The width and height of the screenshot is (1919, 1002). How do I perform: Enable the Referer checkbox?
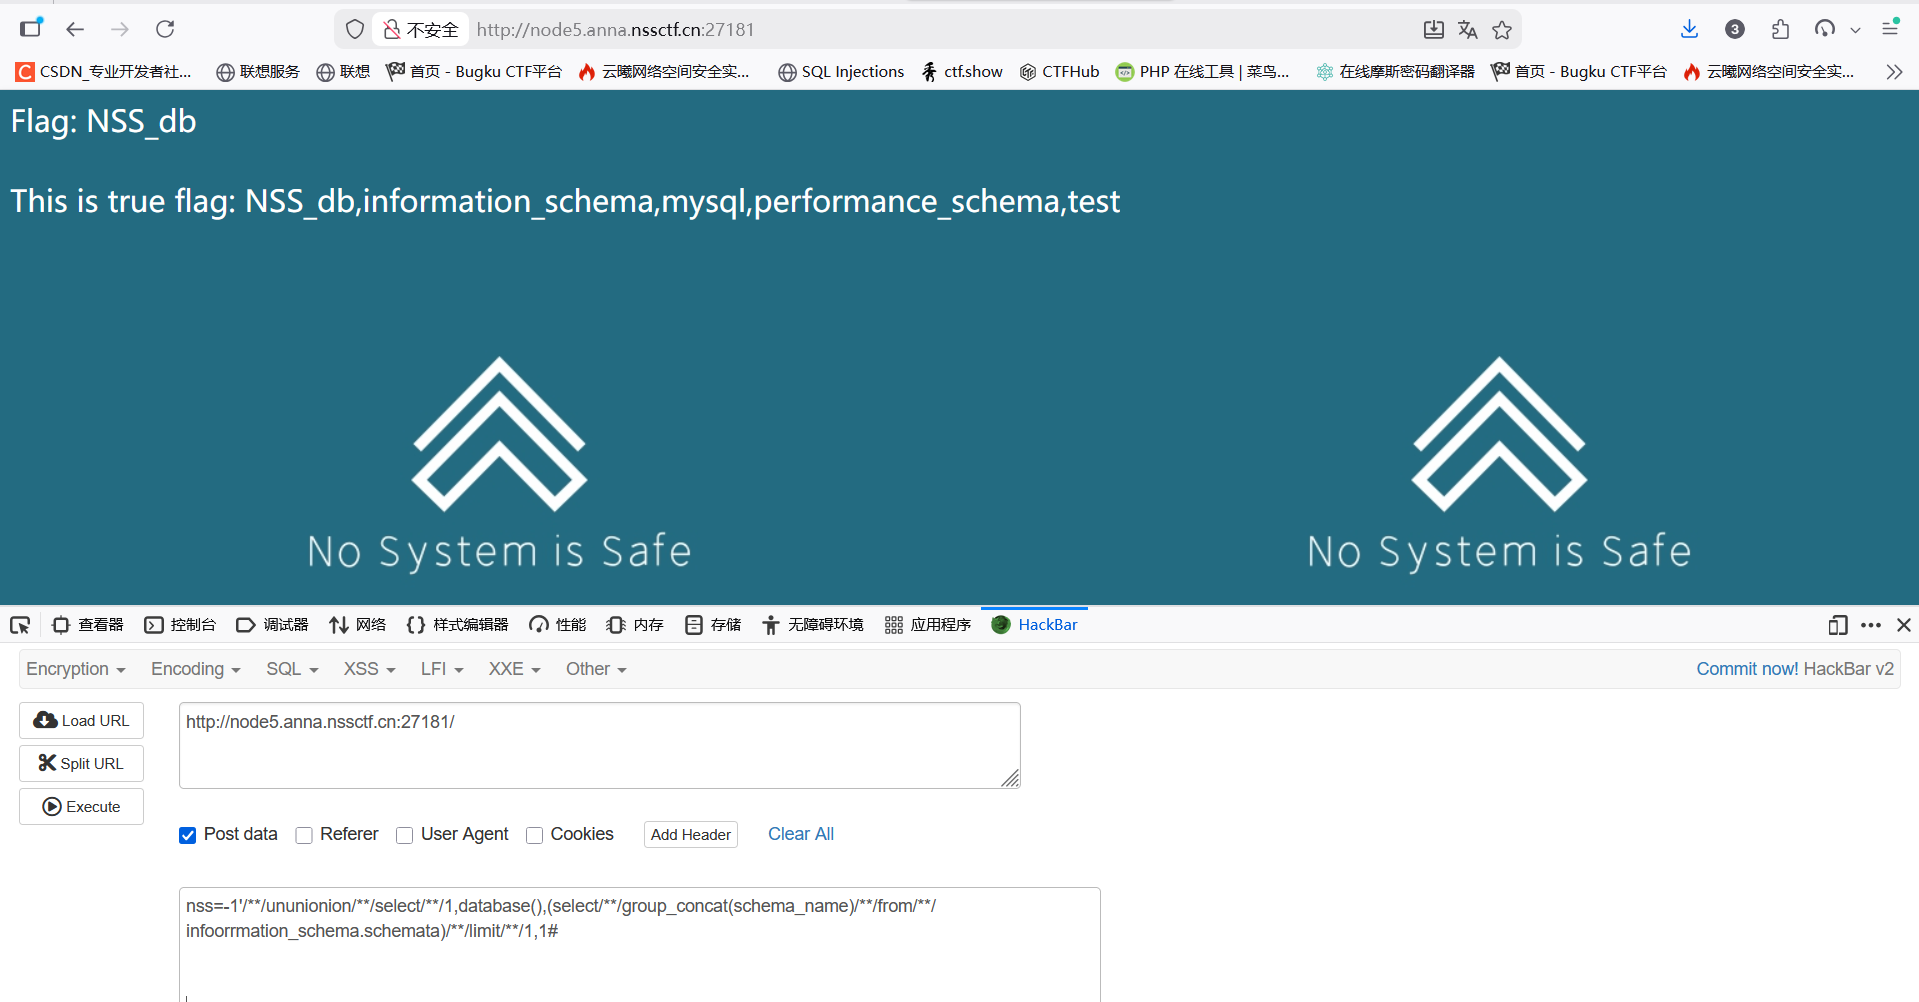click(304, 835)
